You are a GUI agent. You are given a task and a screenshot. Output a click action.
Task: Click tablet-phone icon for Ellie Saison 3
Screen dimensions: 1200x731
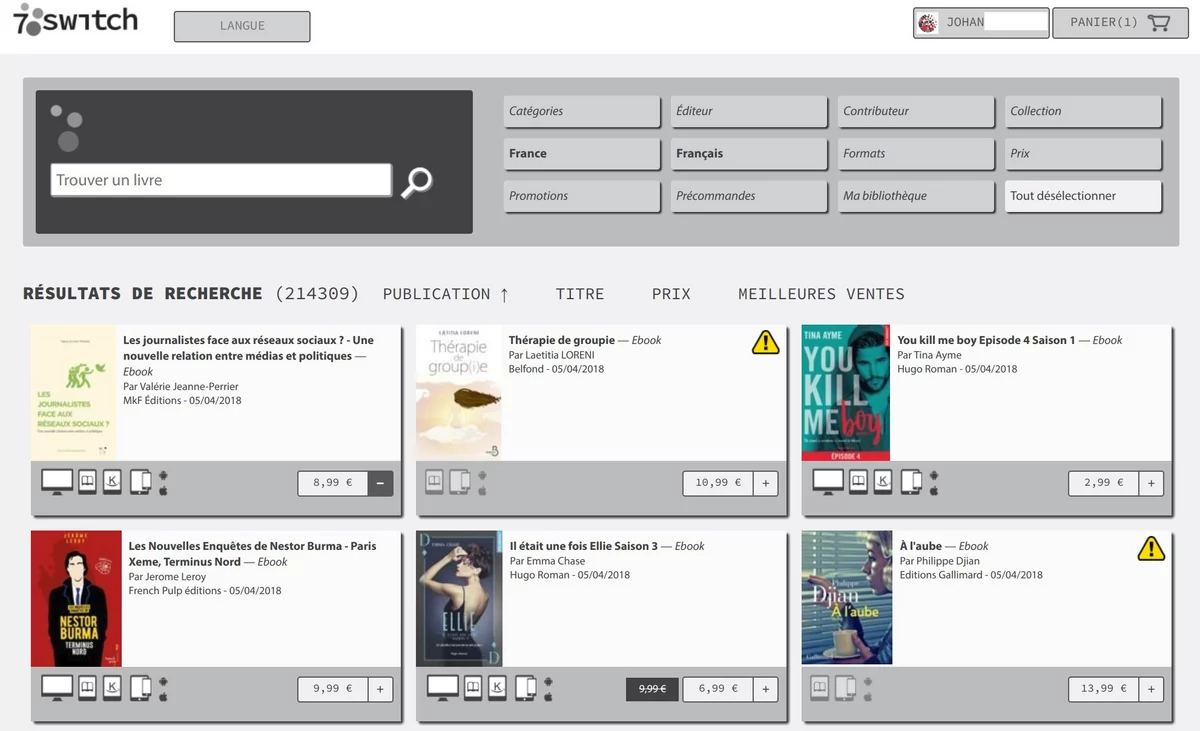point(526,688)
